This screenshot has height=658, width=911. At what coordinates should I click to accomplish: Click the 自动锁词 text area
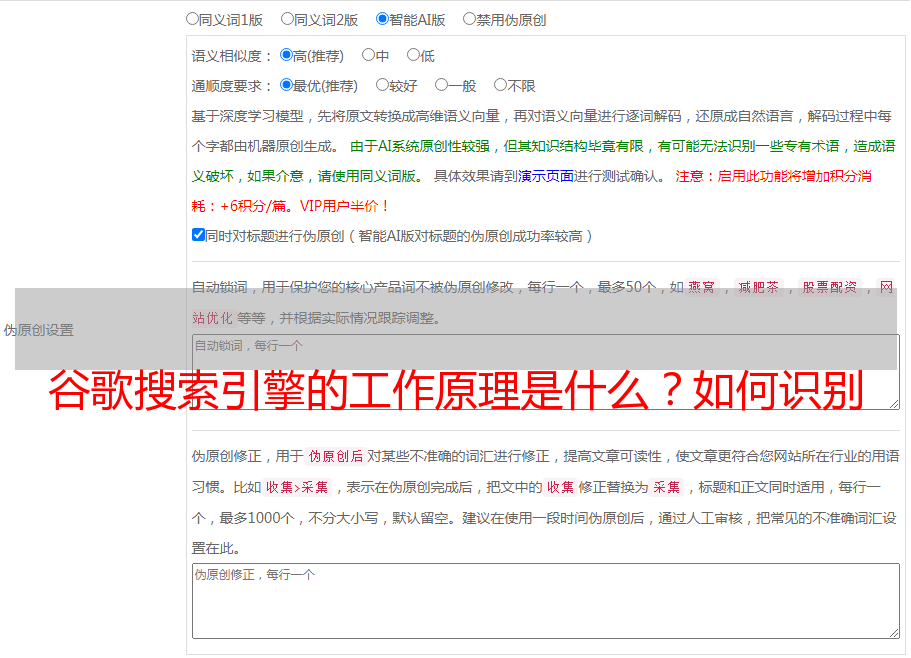point(546,372)
